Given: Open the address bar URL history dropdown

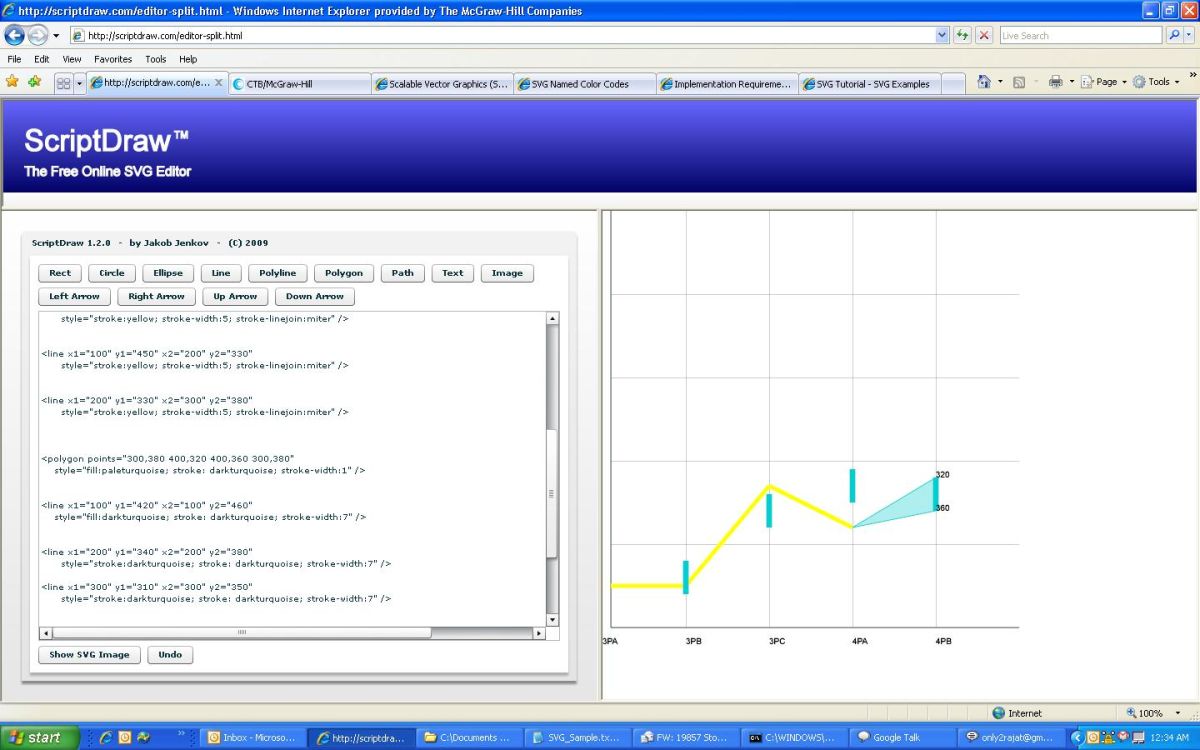Looking at the screenshot, I should click(x=942, y=35).
